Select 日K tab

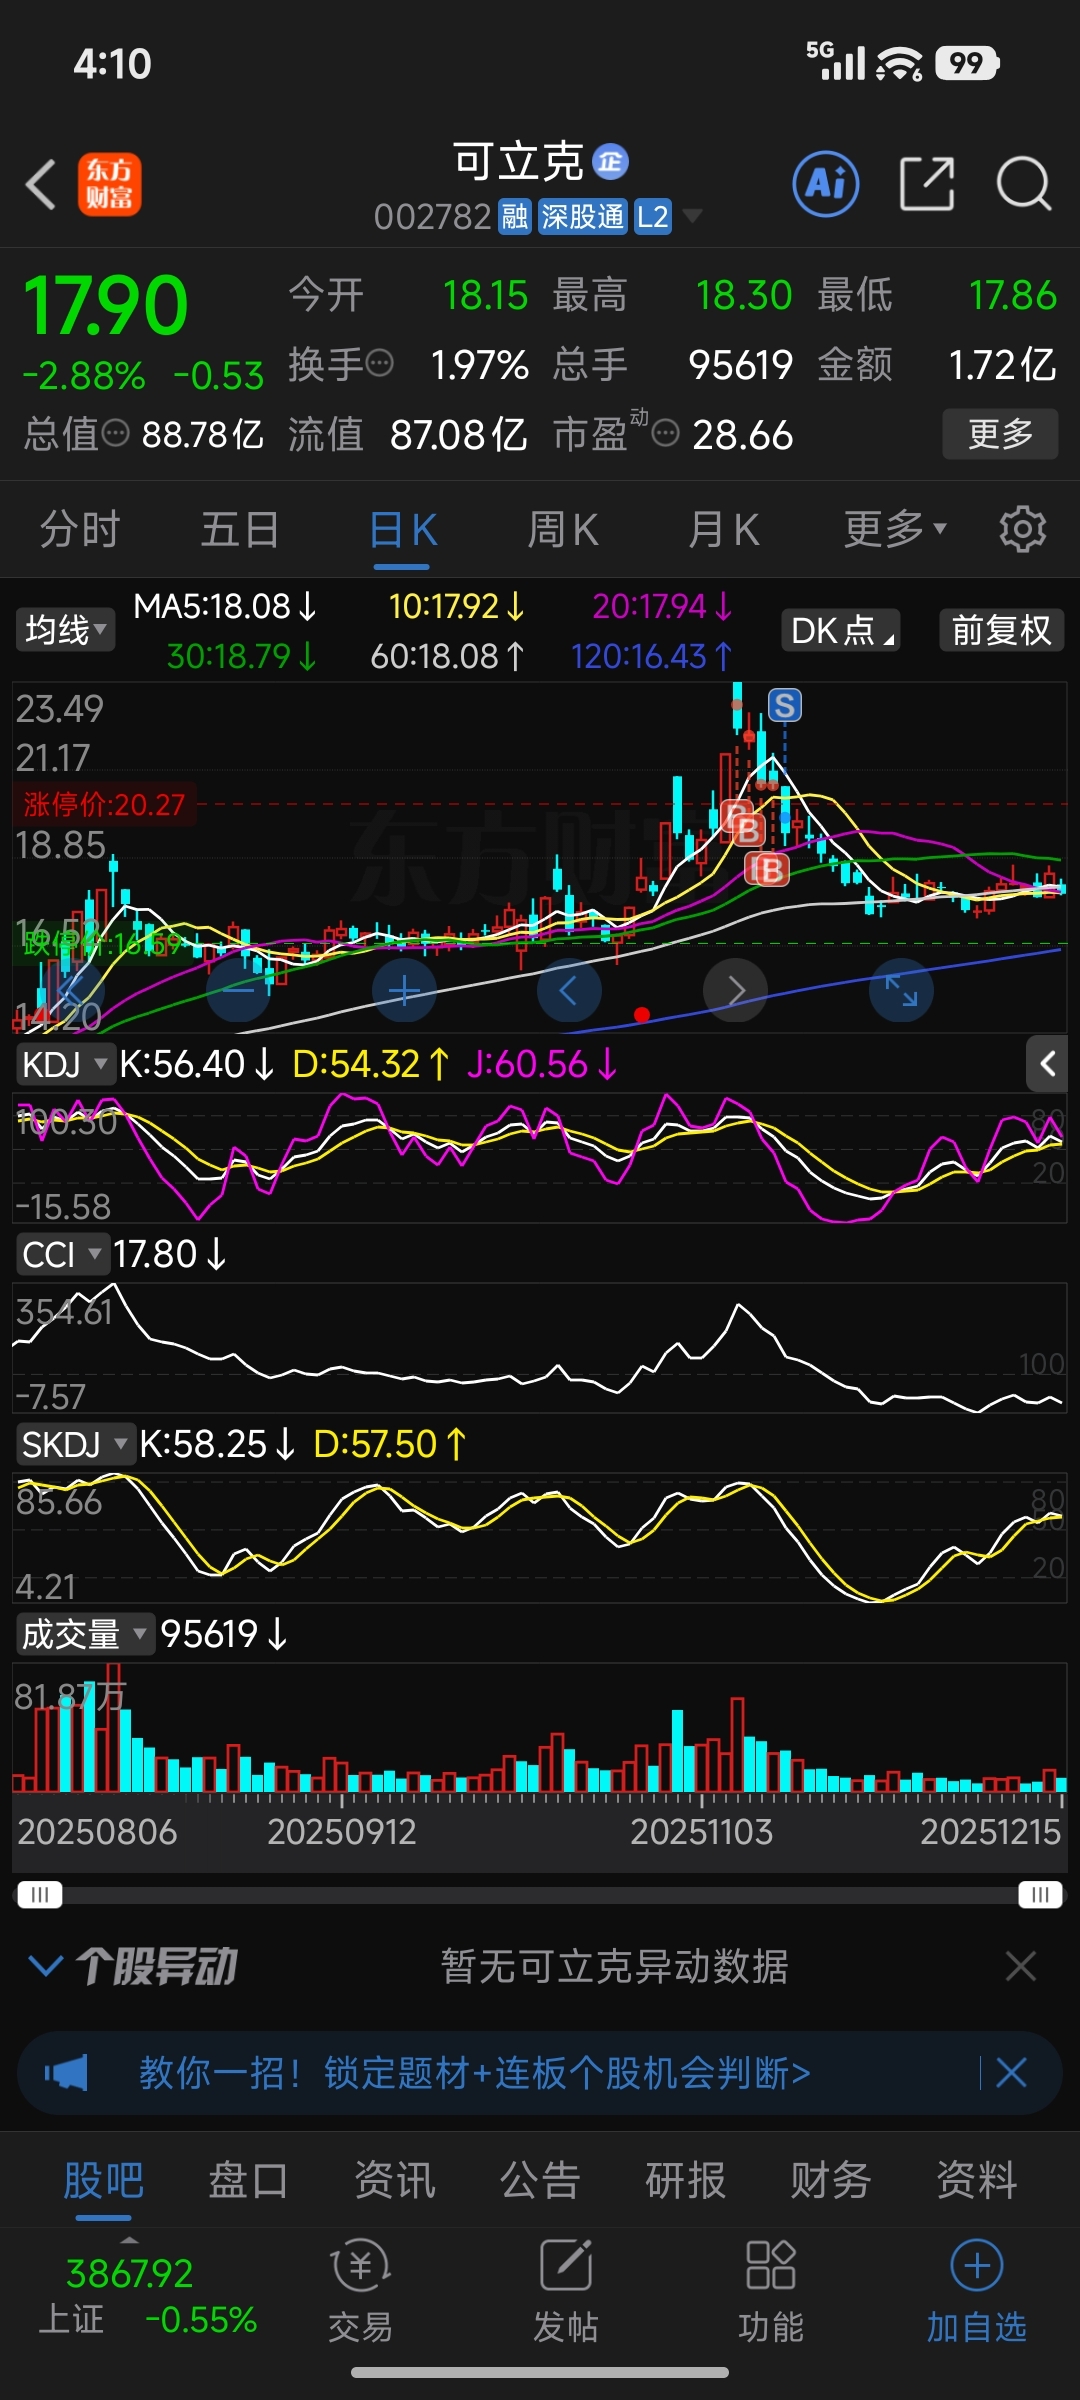402,528
